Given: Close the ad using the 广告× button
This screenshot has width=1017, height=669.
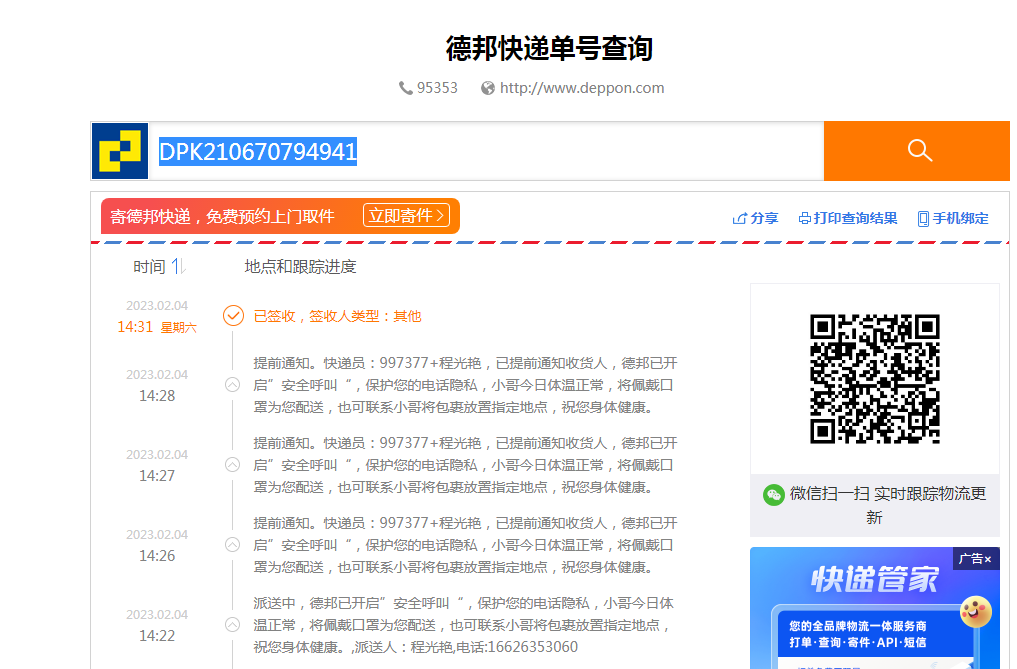Looking at the screenshot, I should 975,559.
